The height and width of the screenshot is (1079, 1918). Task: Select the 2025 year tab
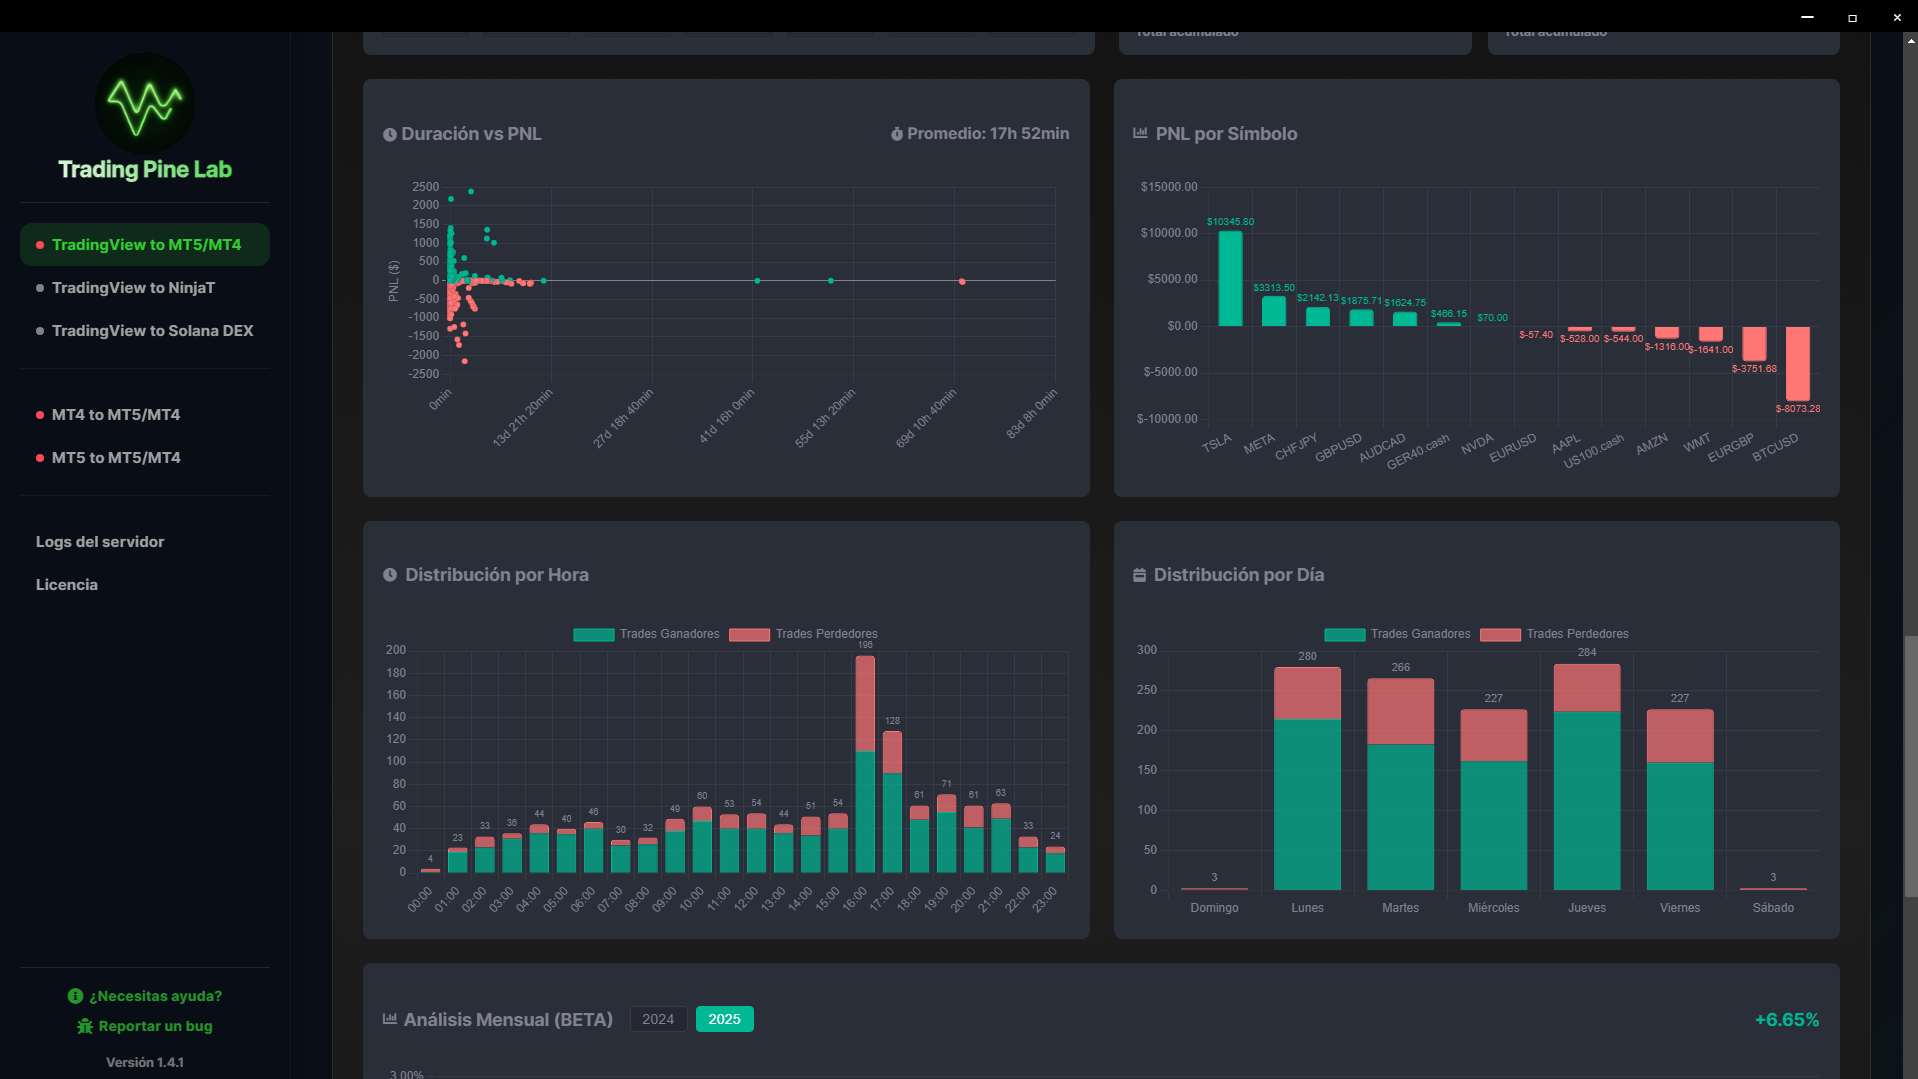pyautogui.click(x=724, y=1019)
